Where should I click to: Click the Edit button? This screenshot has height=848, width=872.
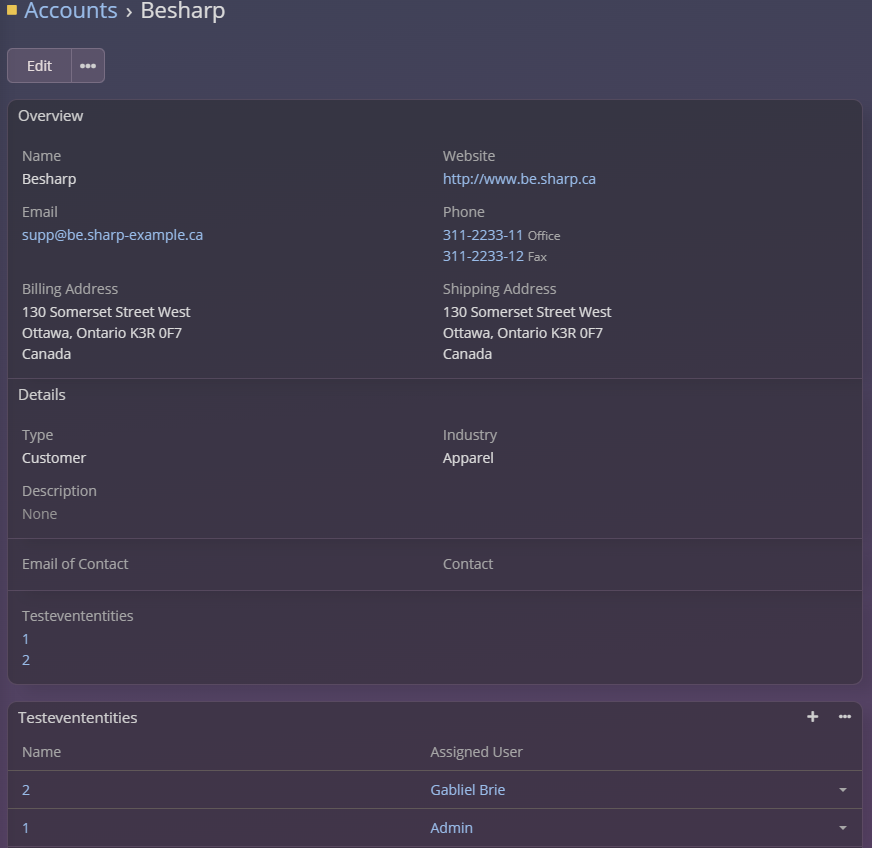pyautogui.click(x=39, y=66)
